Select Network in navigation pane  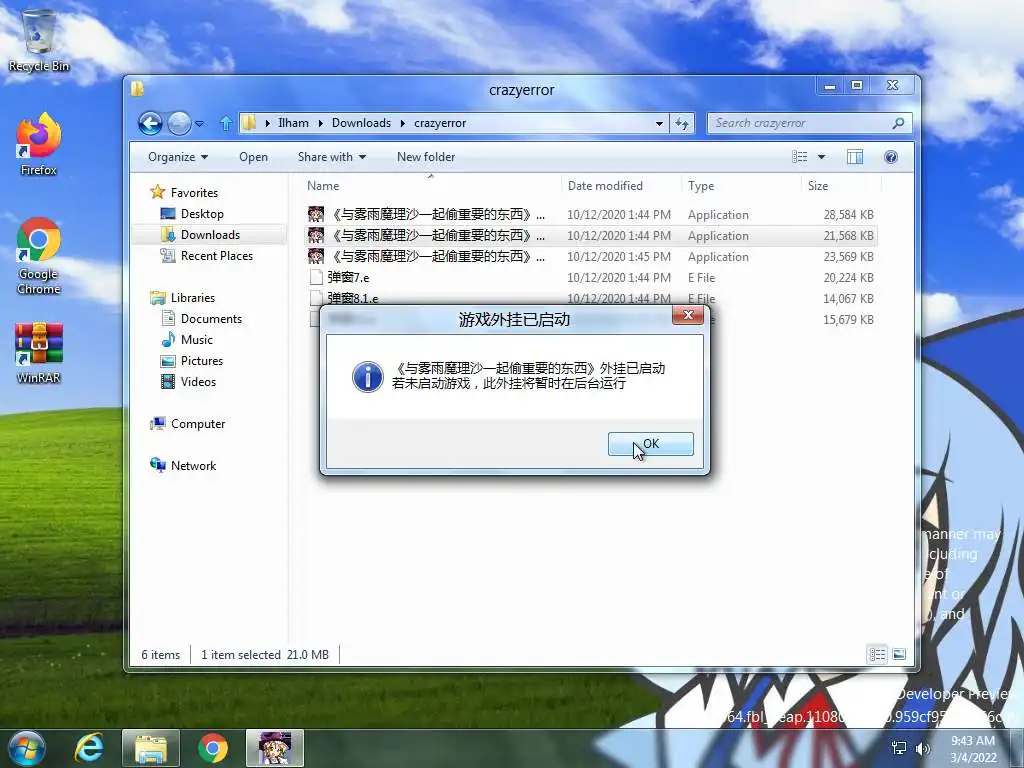click(193, 466)
